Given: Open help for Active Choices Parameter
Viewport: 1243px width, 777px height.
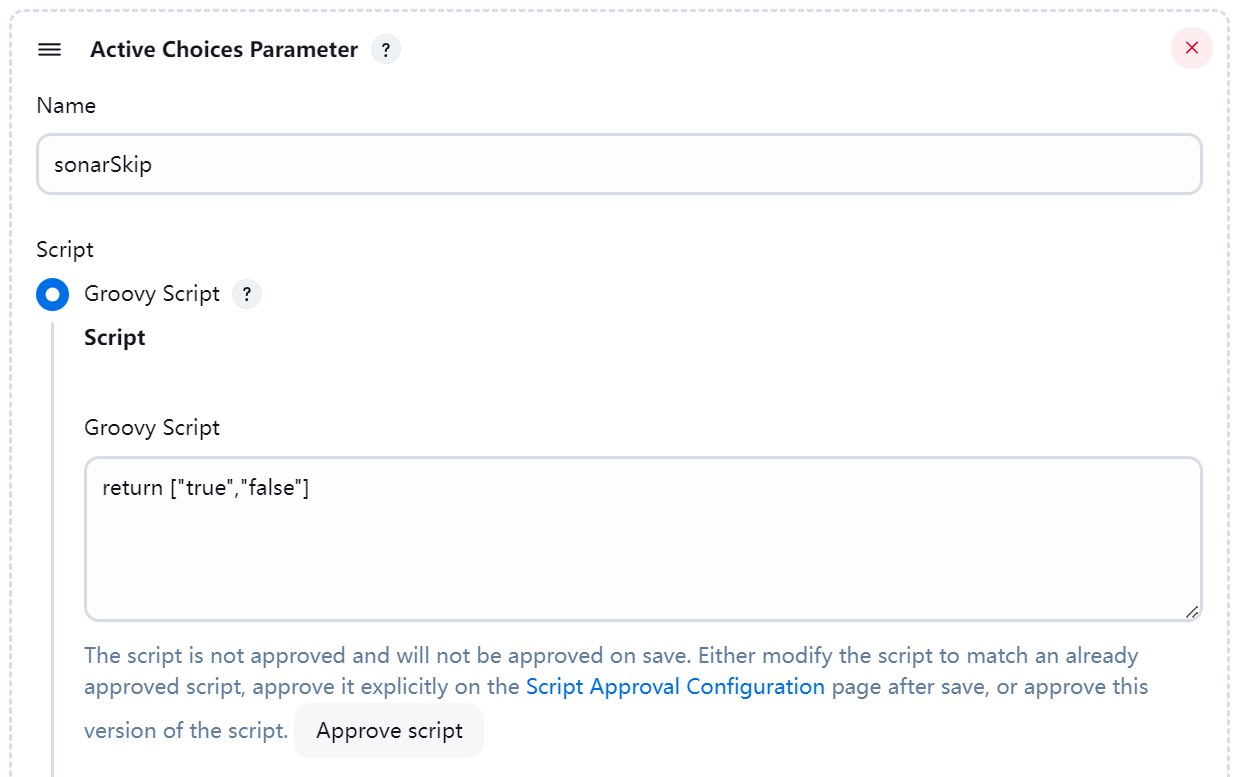Looking at the screenshot, I should tap(386, 50).
